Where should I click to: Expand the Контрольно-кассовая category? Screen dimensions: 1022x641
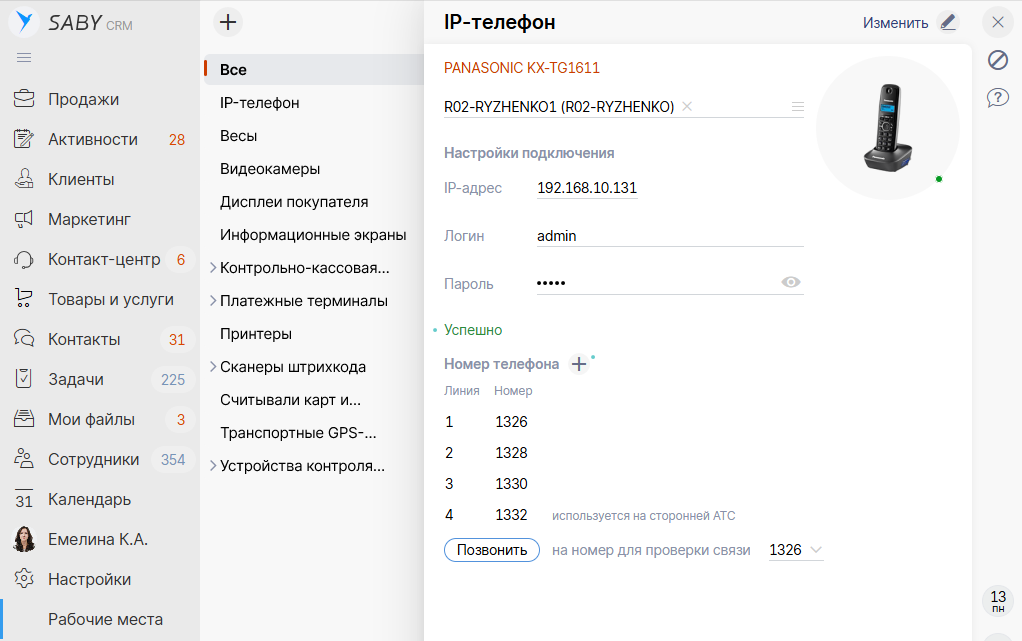212,268
